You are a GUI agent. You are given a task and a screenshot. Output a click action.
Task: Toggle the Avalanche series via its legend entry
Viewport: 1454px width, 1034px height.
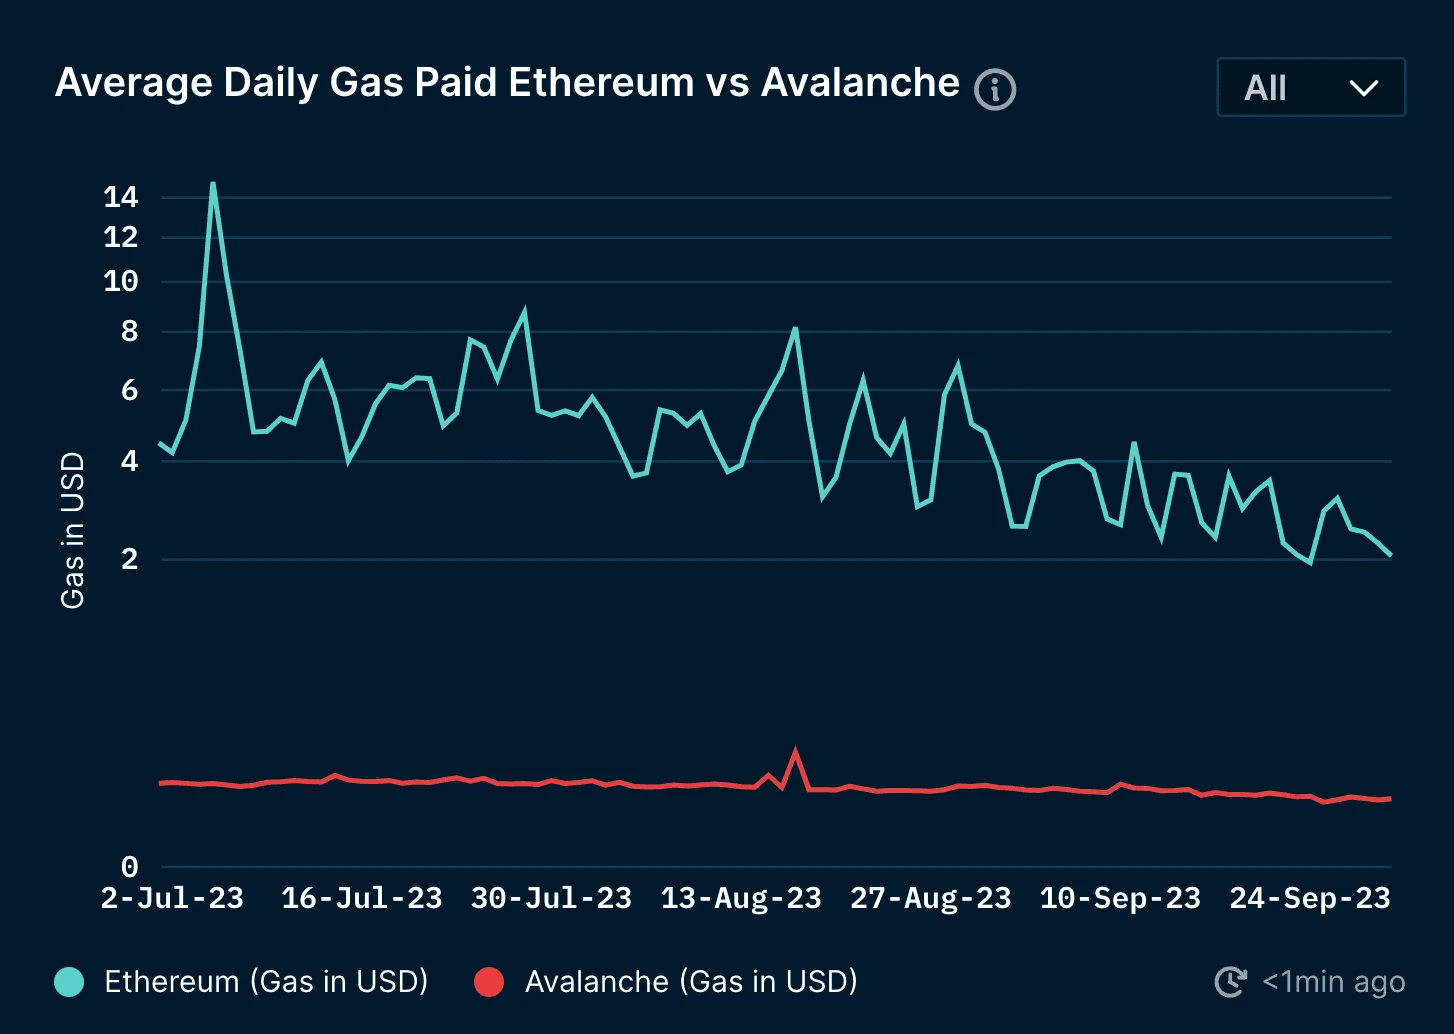(x=690, y=981)
